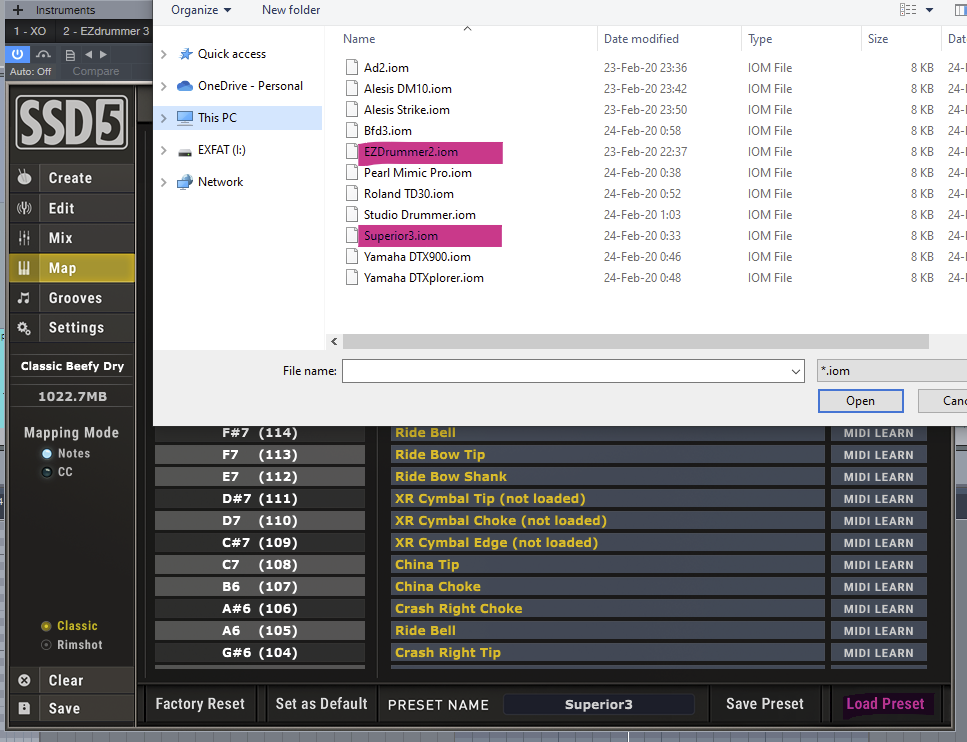Image resolution: width=967 pixels, height=742 pixels.
Task: Toggle the preview pane icon
Action: point(960,9)
